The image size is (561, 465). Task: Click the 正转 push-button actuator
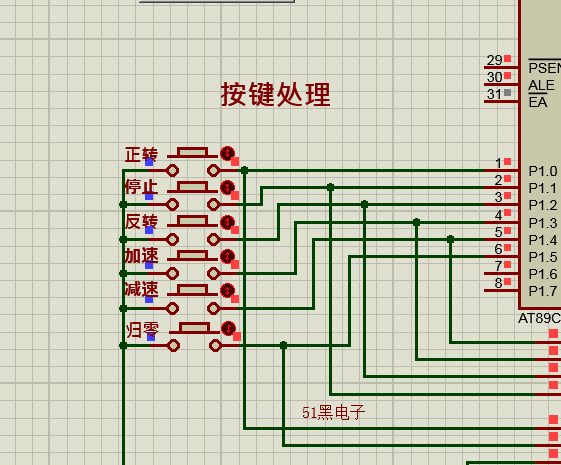[x=192, y=153]
